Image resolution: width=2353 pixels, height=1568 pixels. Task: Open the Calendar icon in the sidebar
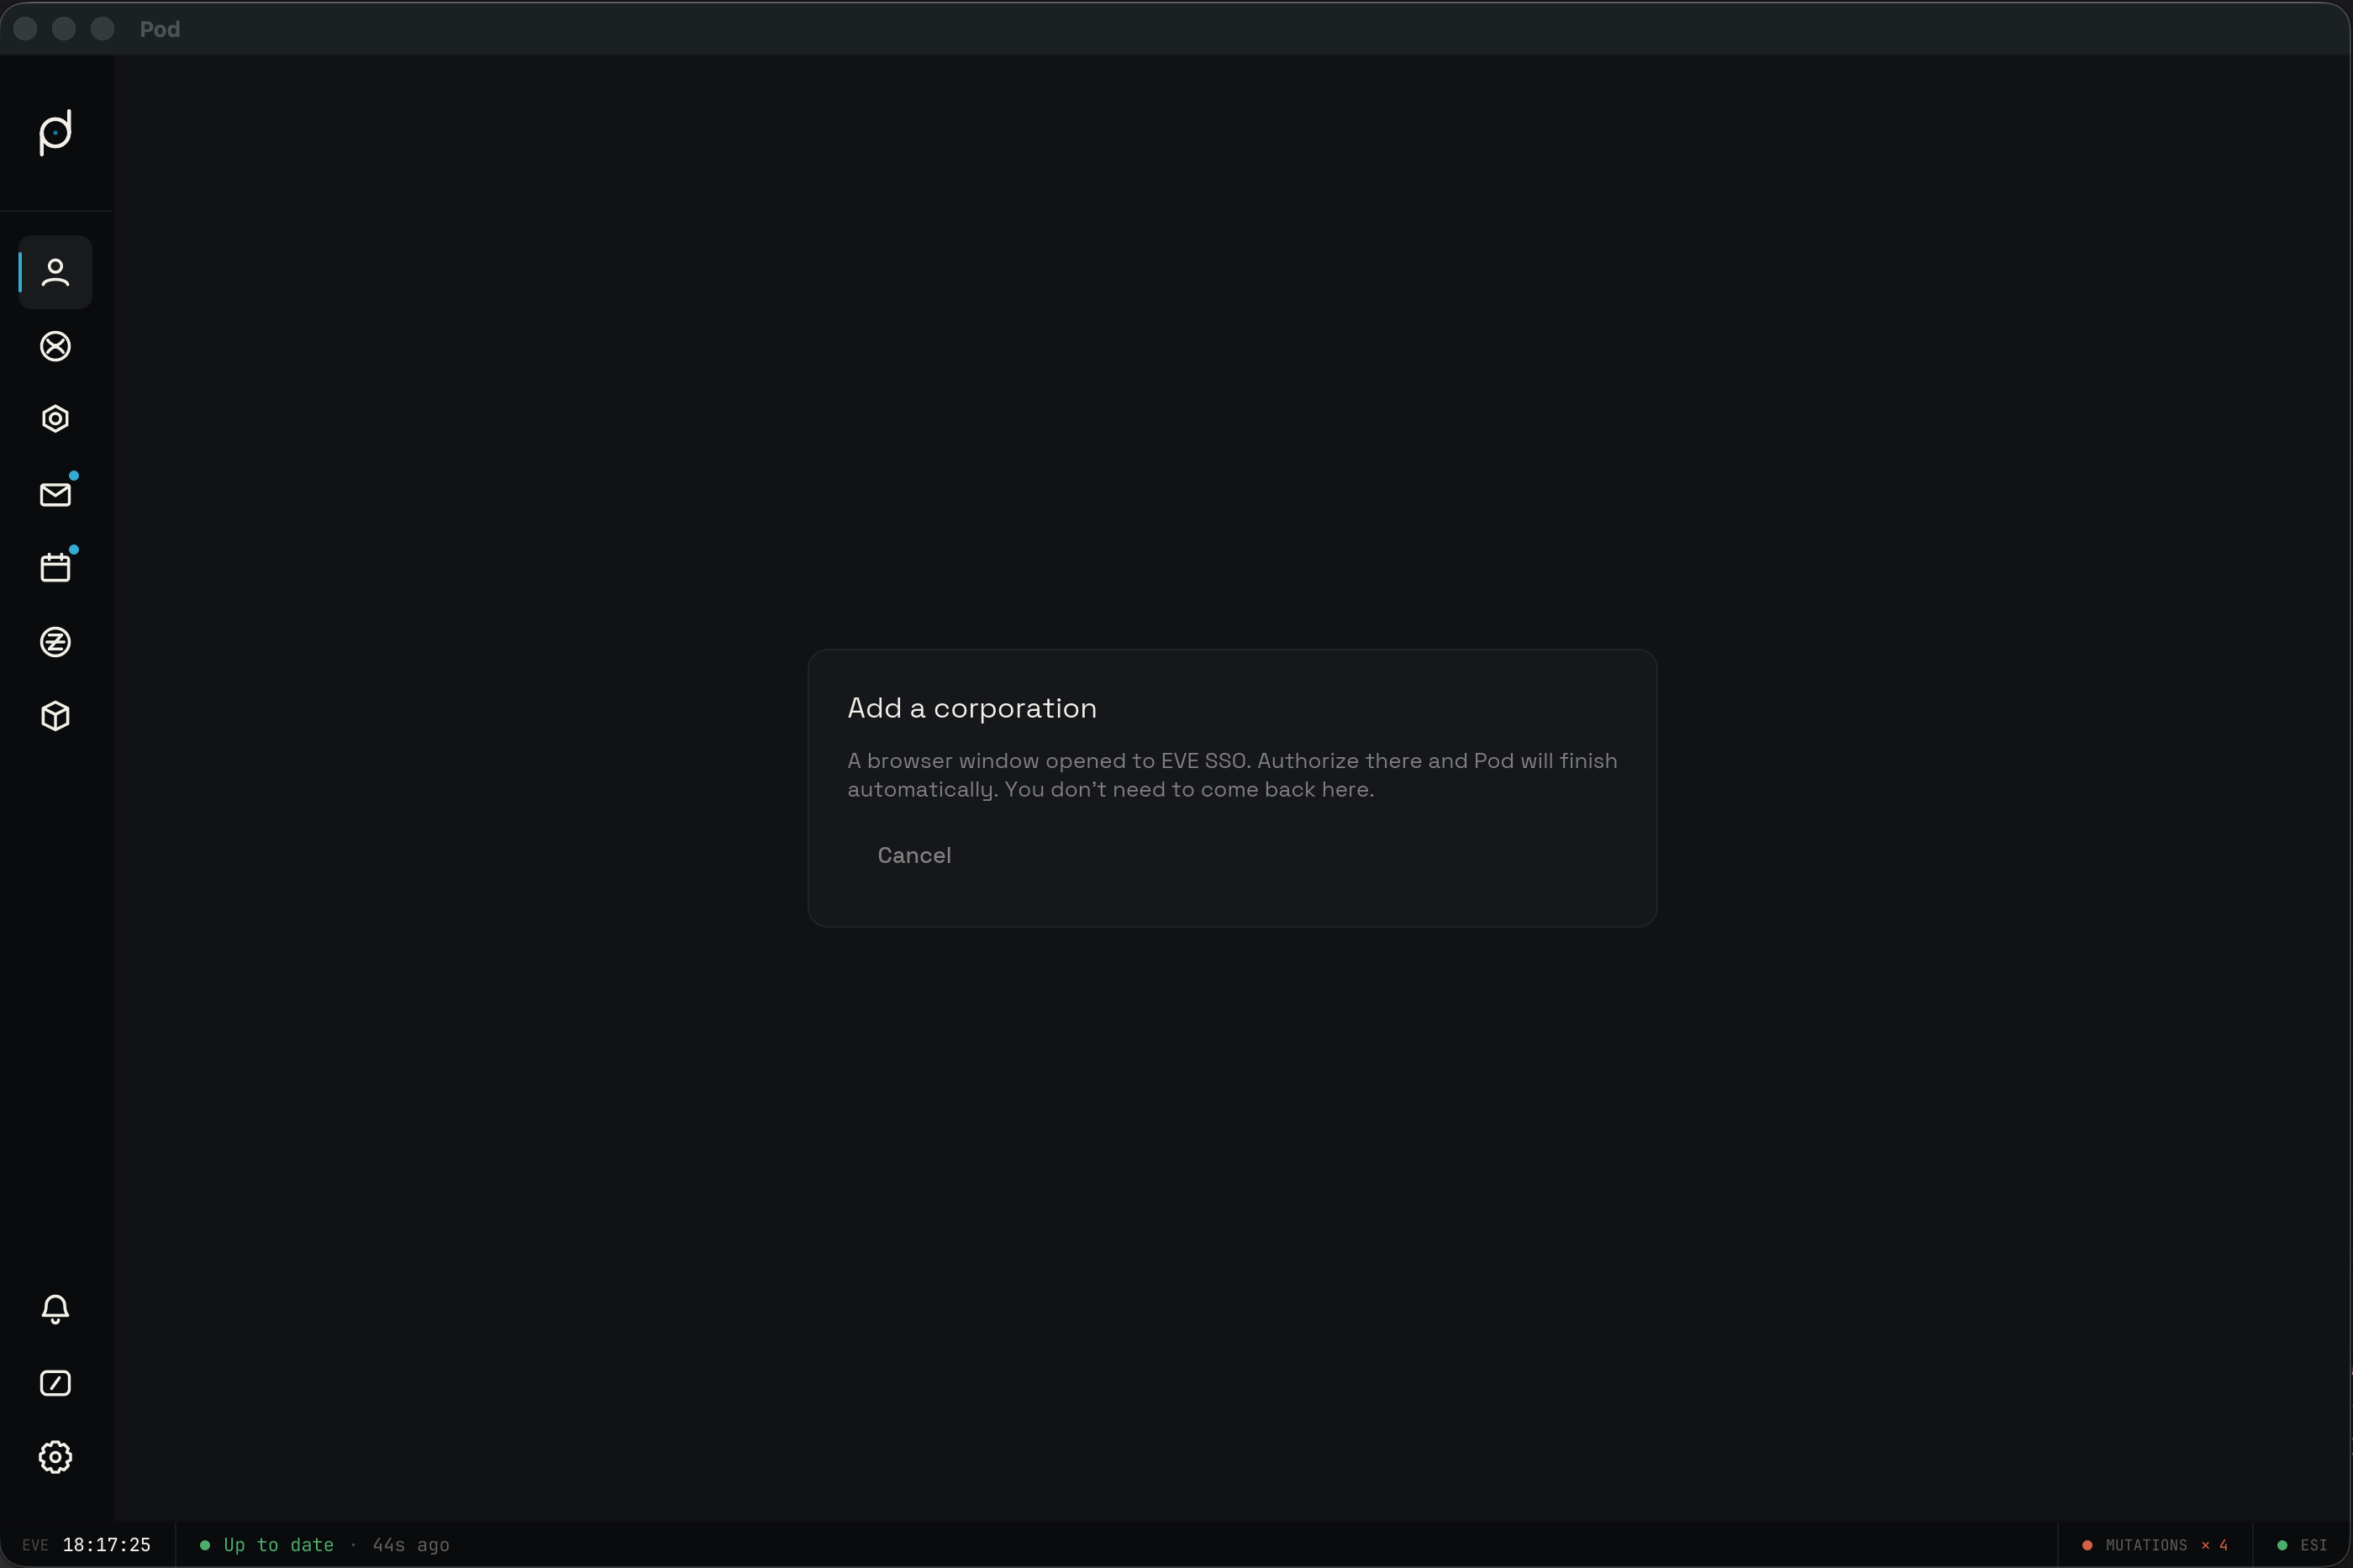click(x=55, y=568)
